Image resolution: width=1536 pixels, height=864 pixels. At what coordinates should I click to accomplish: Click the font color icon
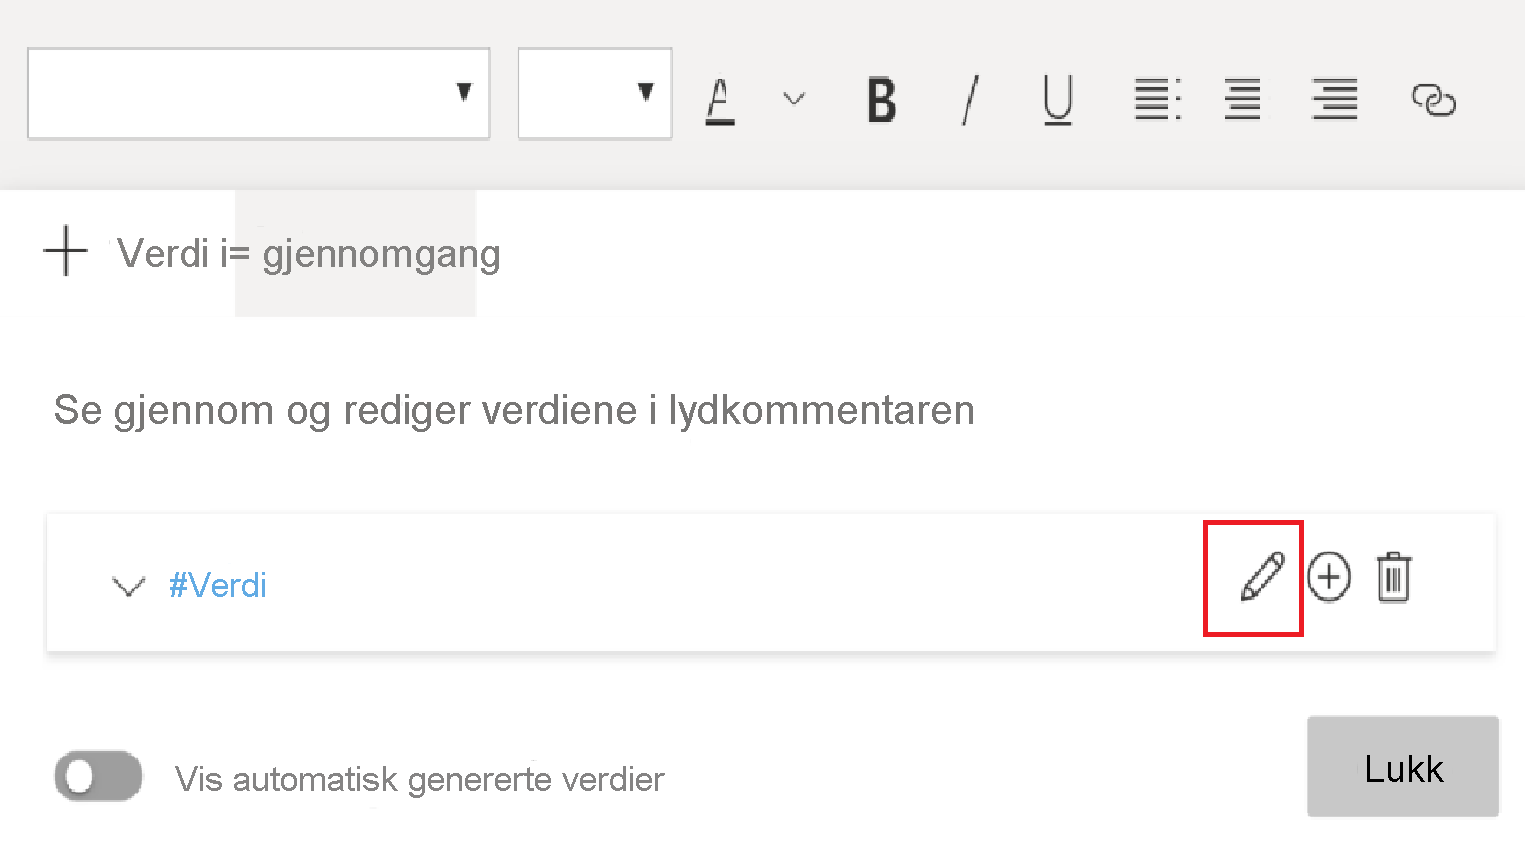click(x=720, y=101)
